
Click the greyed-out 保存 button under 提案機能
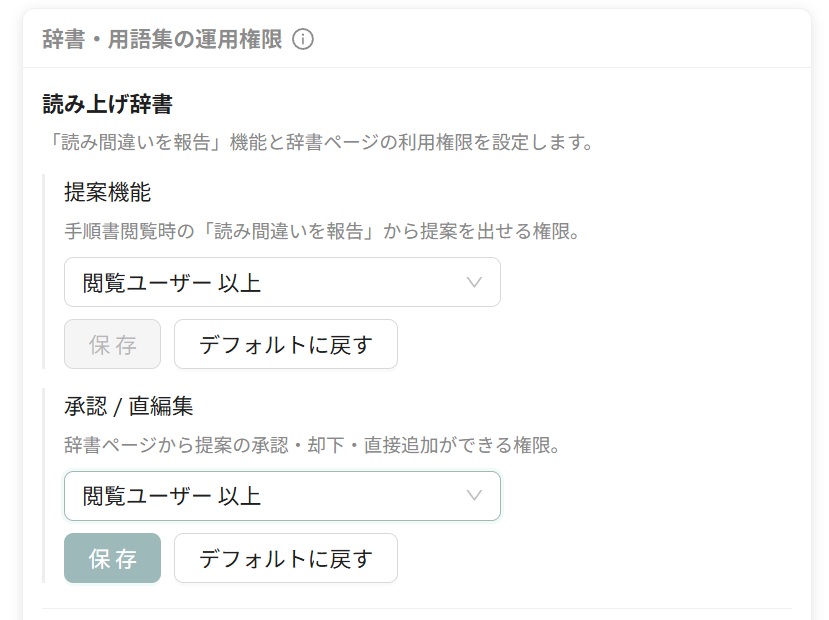[113, 344]
